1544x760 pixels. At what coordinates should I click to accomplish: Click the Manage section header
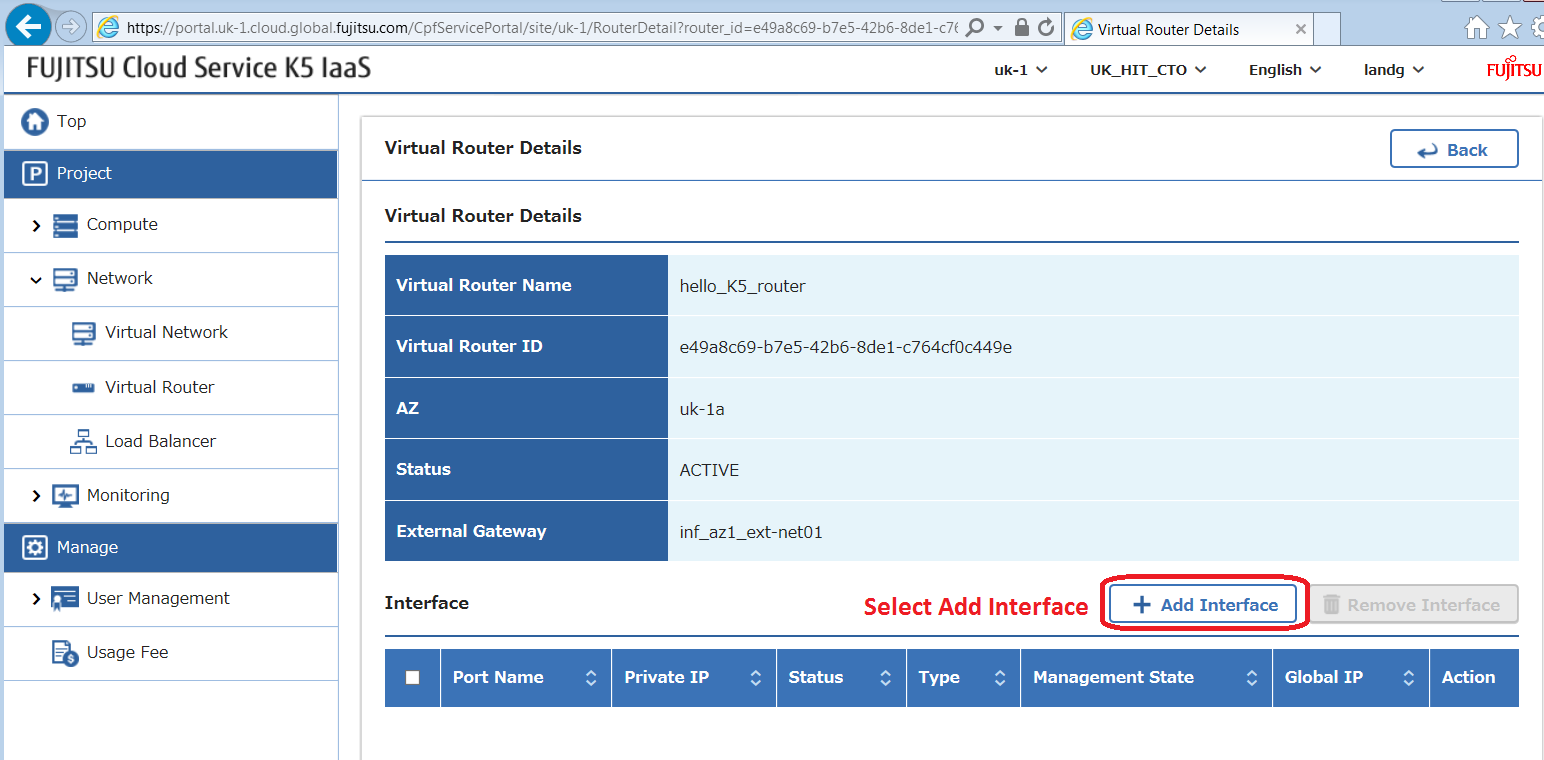point(171,547)
